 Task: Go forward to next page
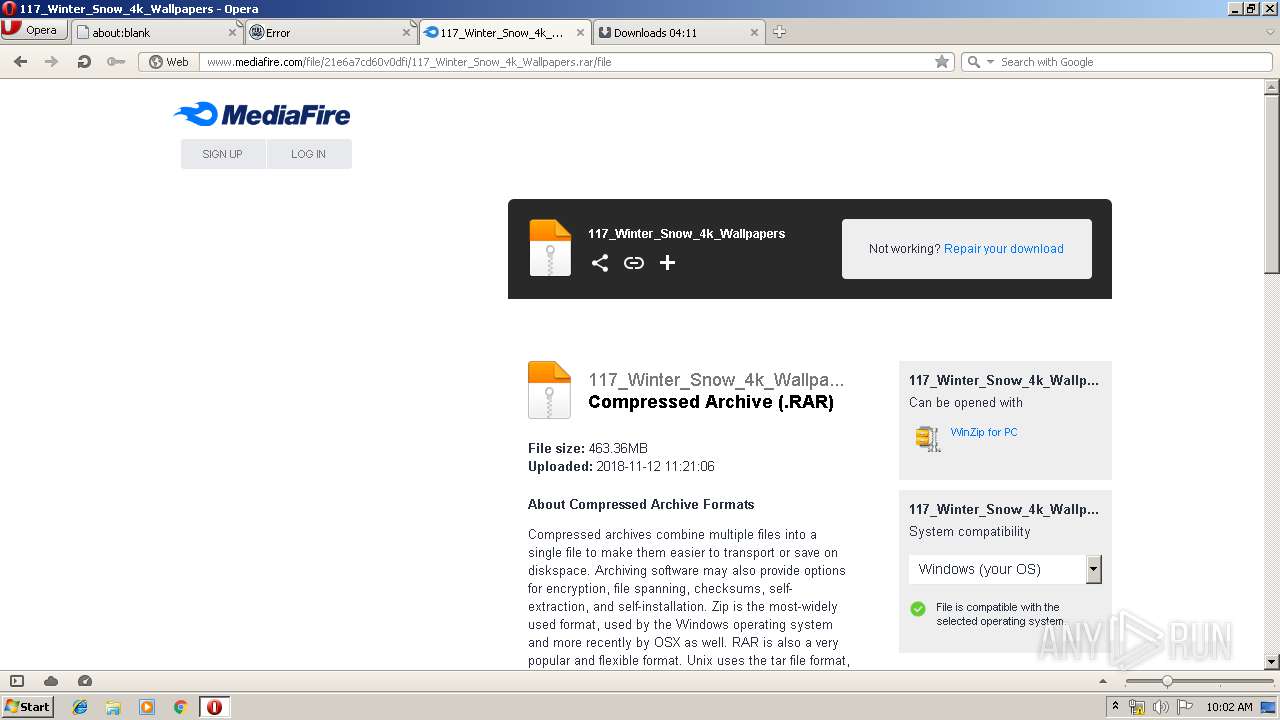pyautogui.click(x=52, y=61)
